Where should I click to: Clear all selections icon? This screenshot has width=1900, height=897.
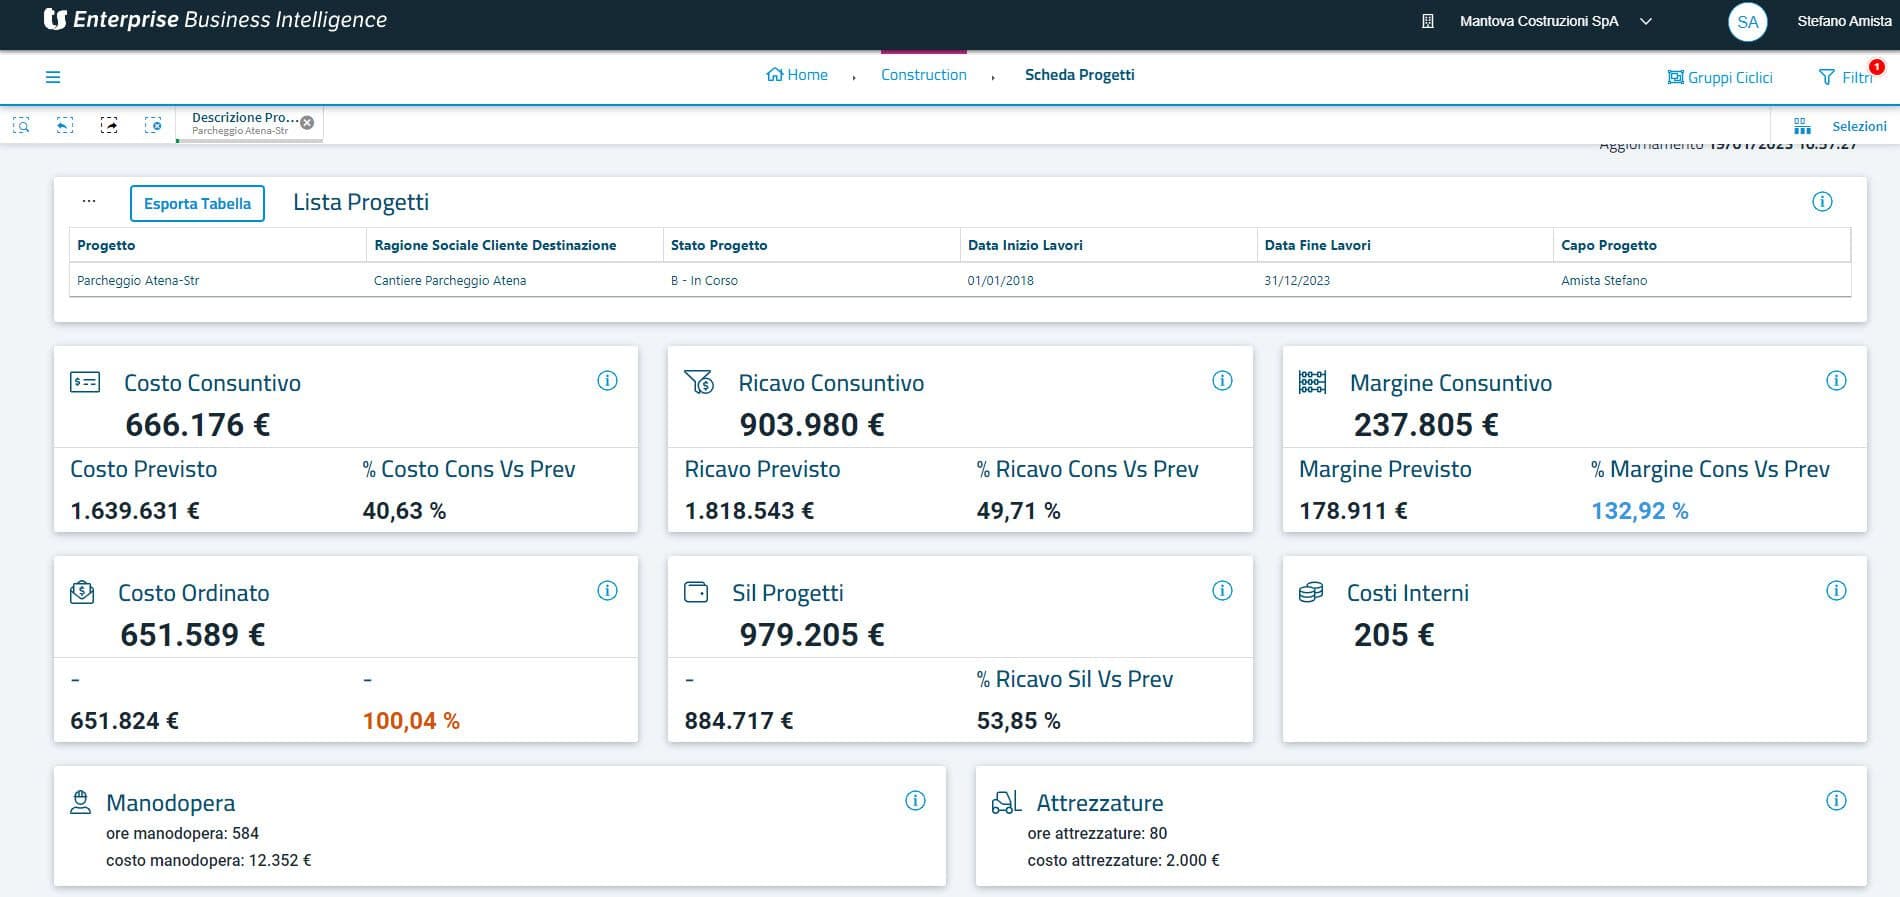click(x=153, y=125)
